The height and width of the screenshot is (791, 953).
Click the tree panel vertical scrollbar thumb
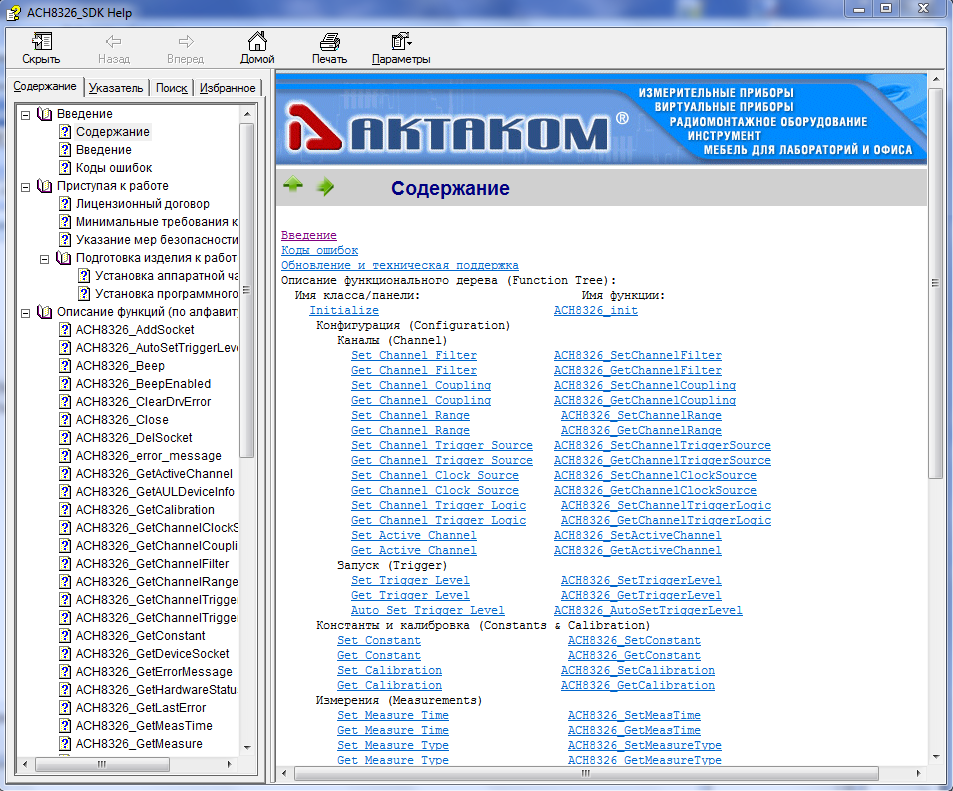[x=247, y=289]
